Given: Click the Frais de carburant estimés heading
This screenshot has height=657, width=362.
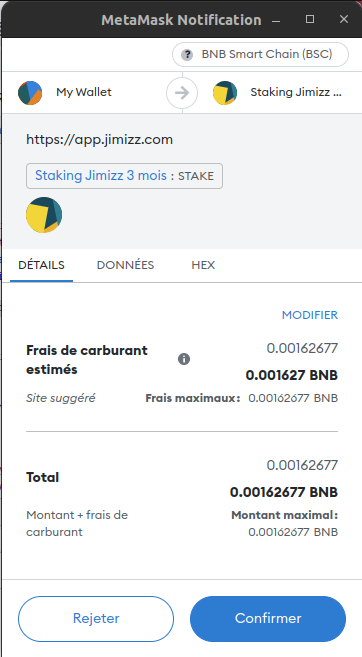Looking at the screenshot, I should [87, 360].
